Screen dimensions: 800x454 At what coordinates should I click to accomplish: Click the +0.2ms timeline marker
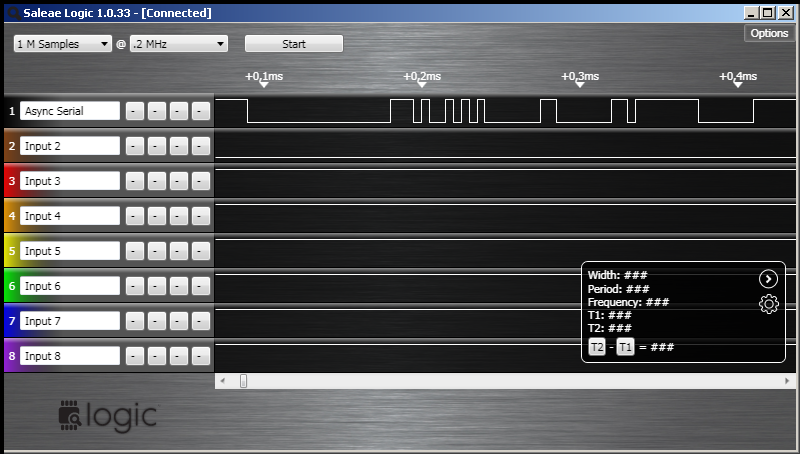(x=422, y=77)
